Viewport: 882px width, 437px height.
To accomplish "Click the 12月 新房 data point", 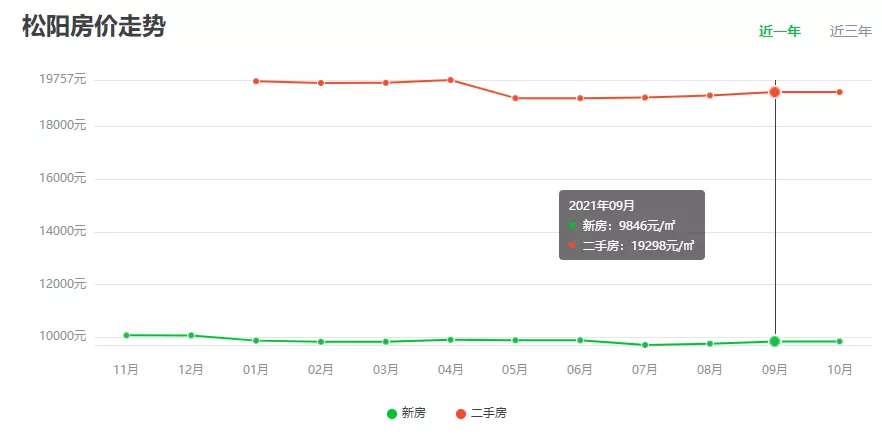I will (191, 336).
